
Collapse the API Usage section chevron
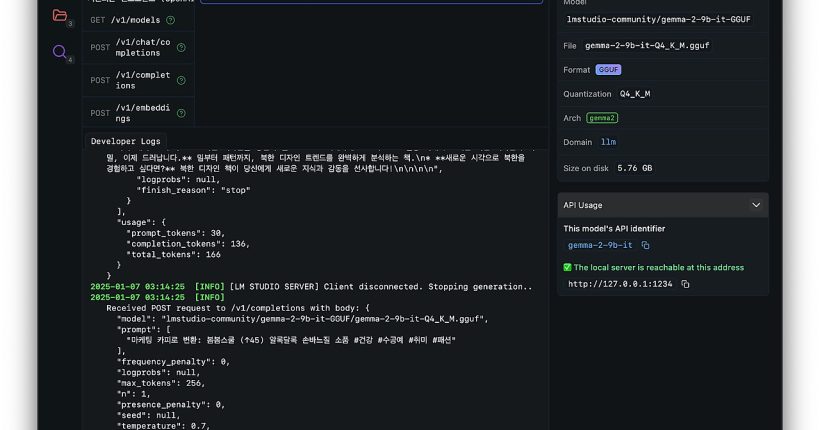pos(756,205)
